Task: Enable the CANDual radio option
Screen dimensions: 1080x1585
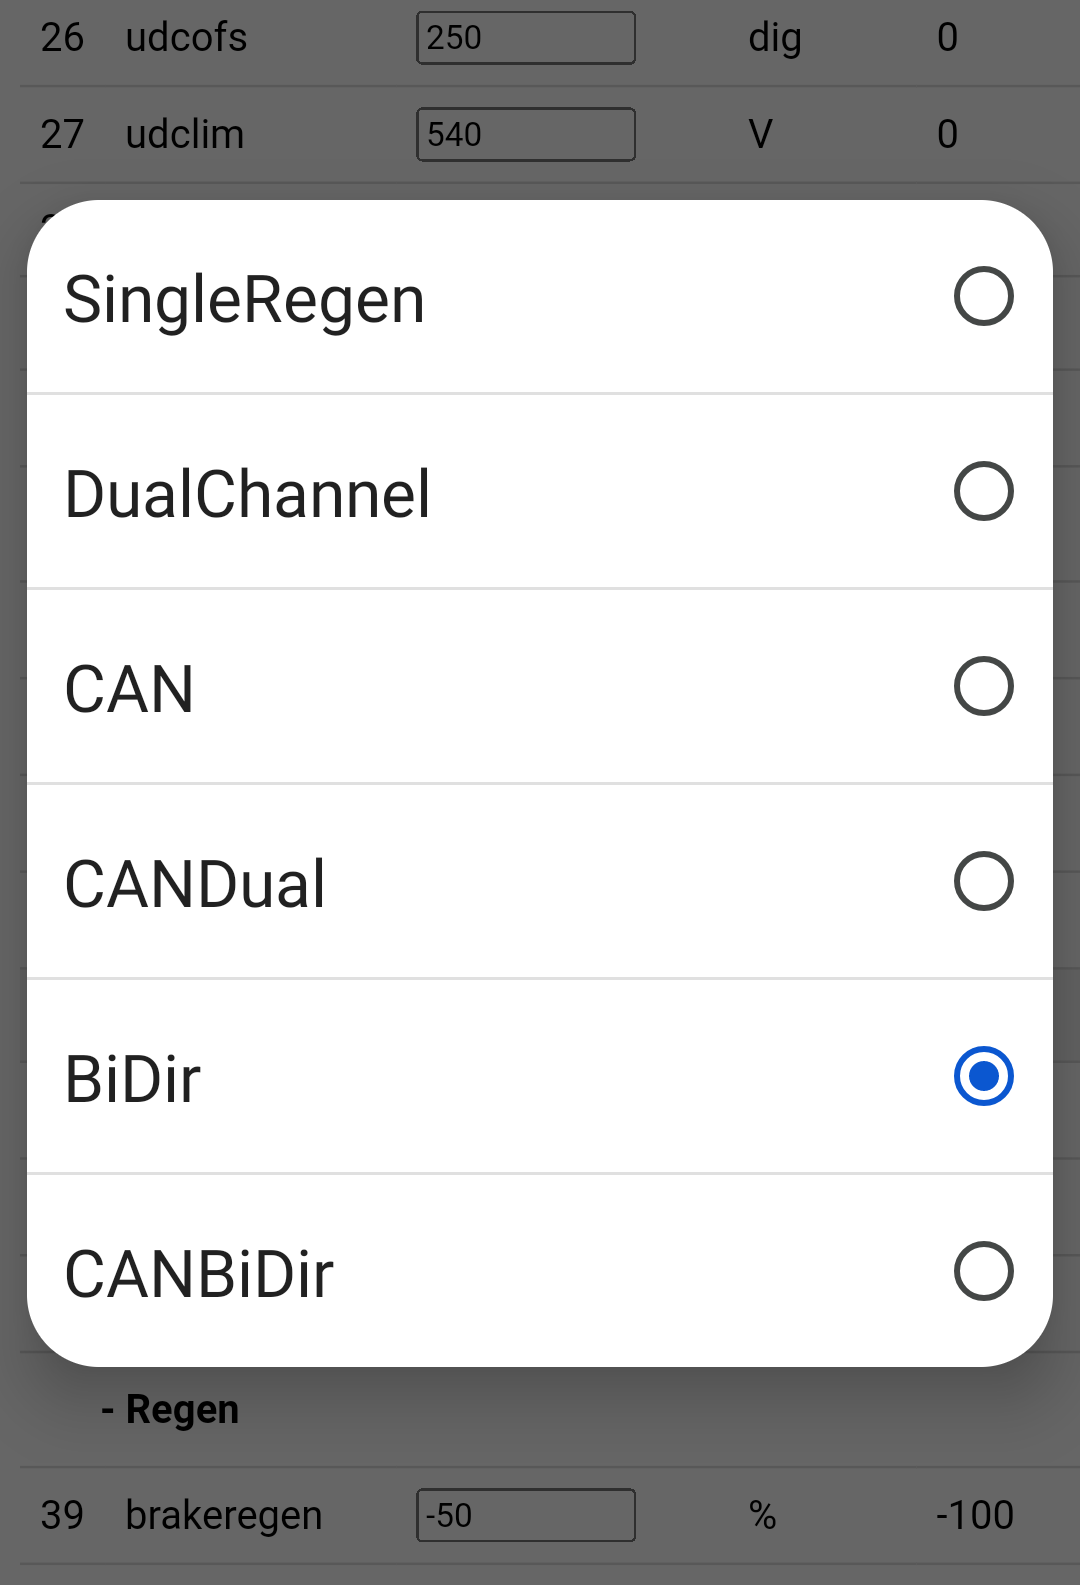Action: [983, 881]
